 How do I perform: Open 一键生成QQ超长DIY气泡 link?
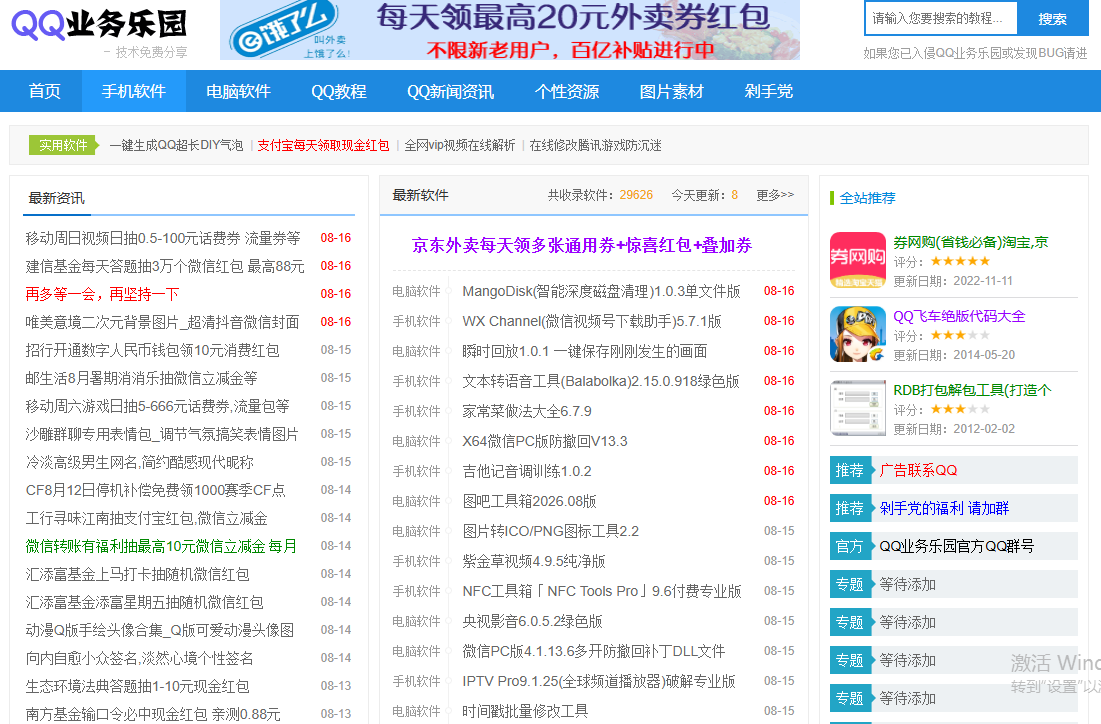(176, 145)
